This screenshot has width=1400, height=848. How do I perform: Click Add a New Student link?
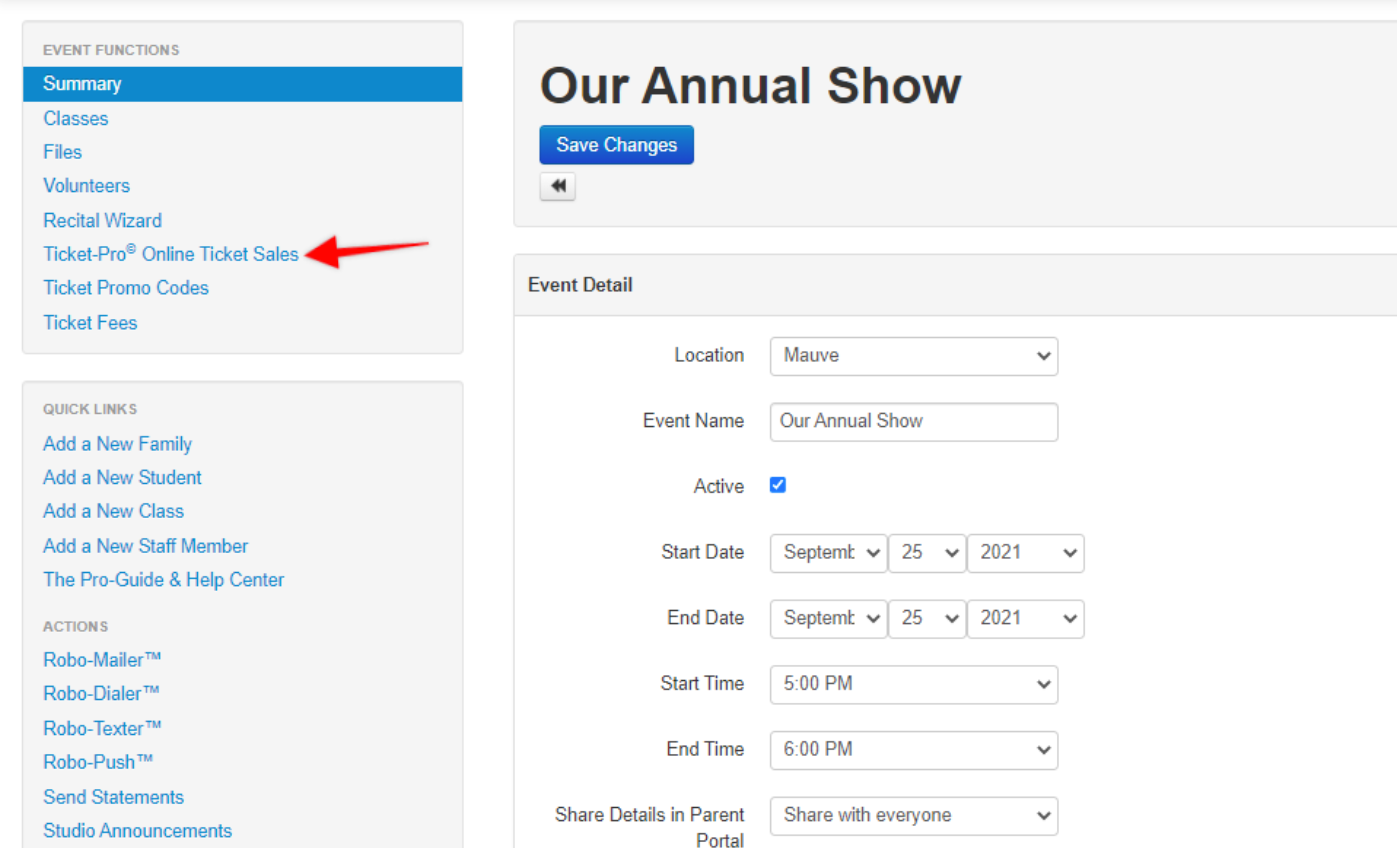(122, 478)
